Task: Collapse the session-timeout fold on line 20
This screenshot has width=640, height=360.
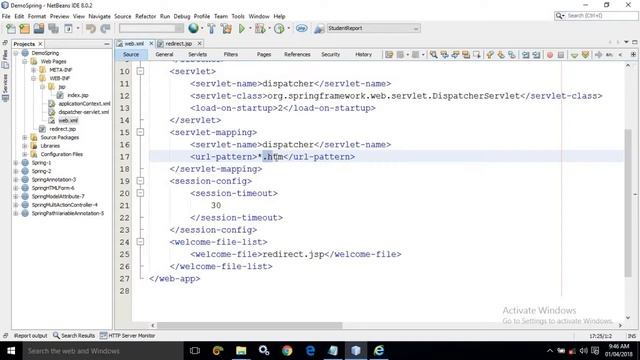Action: [140, 193]
